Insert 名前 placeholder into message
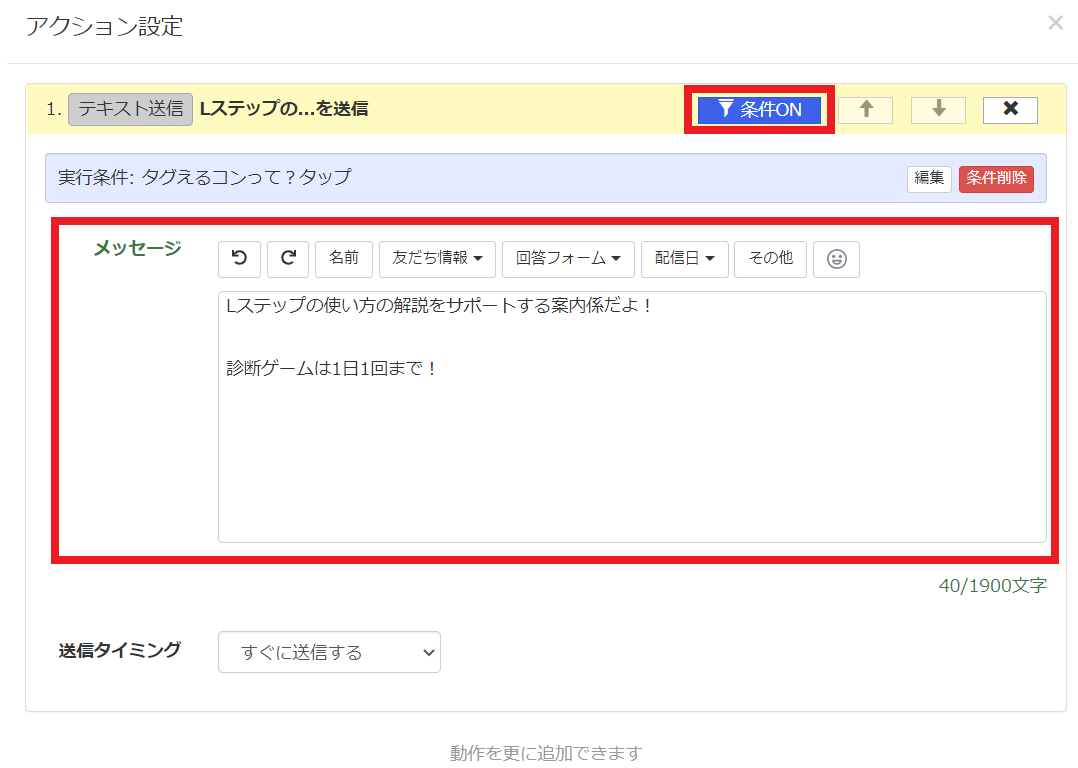This screenshot has height=768, width=1078. click(344, 259)
